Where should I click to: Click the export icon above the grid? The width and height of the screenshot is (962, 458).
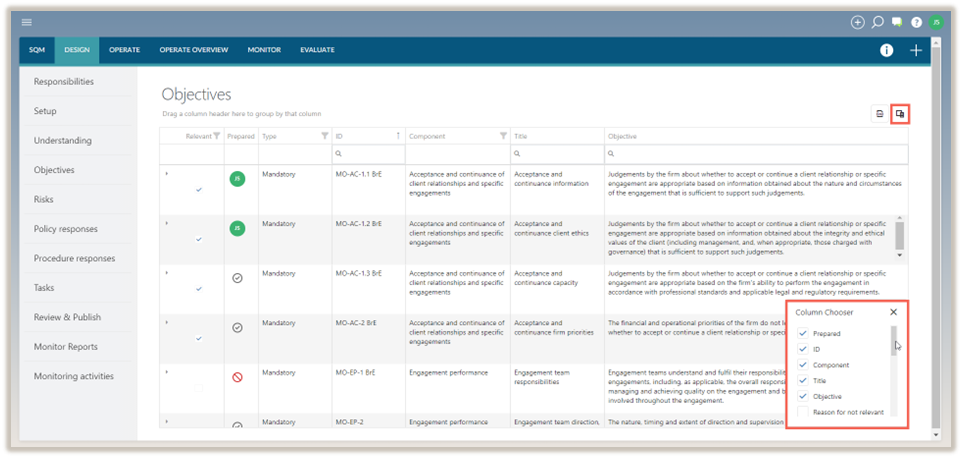(879, 115)
